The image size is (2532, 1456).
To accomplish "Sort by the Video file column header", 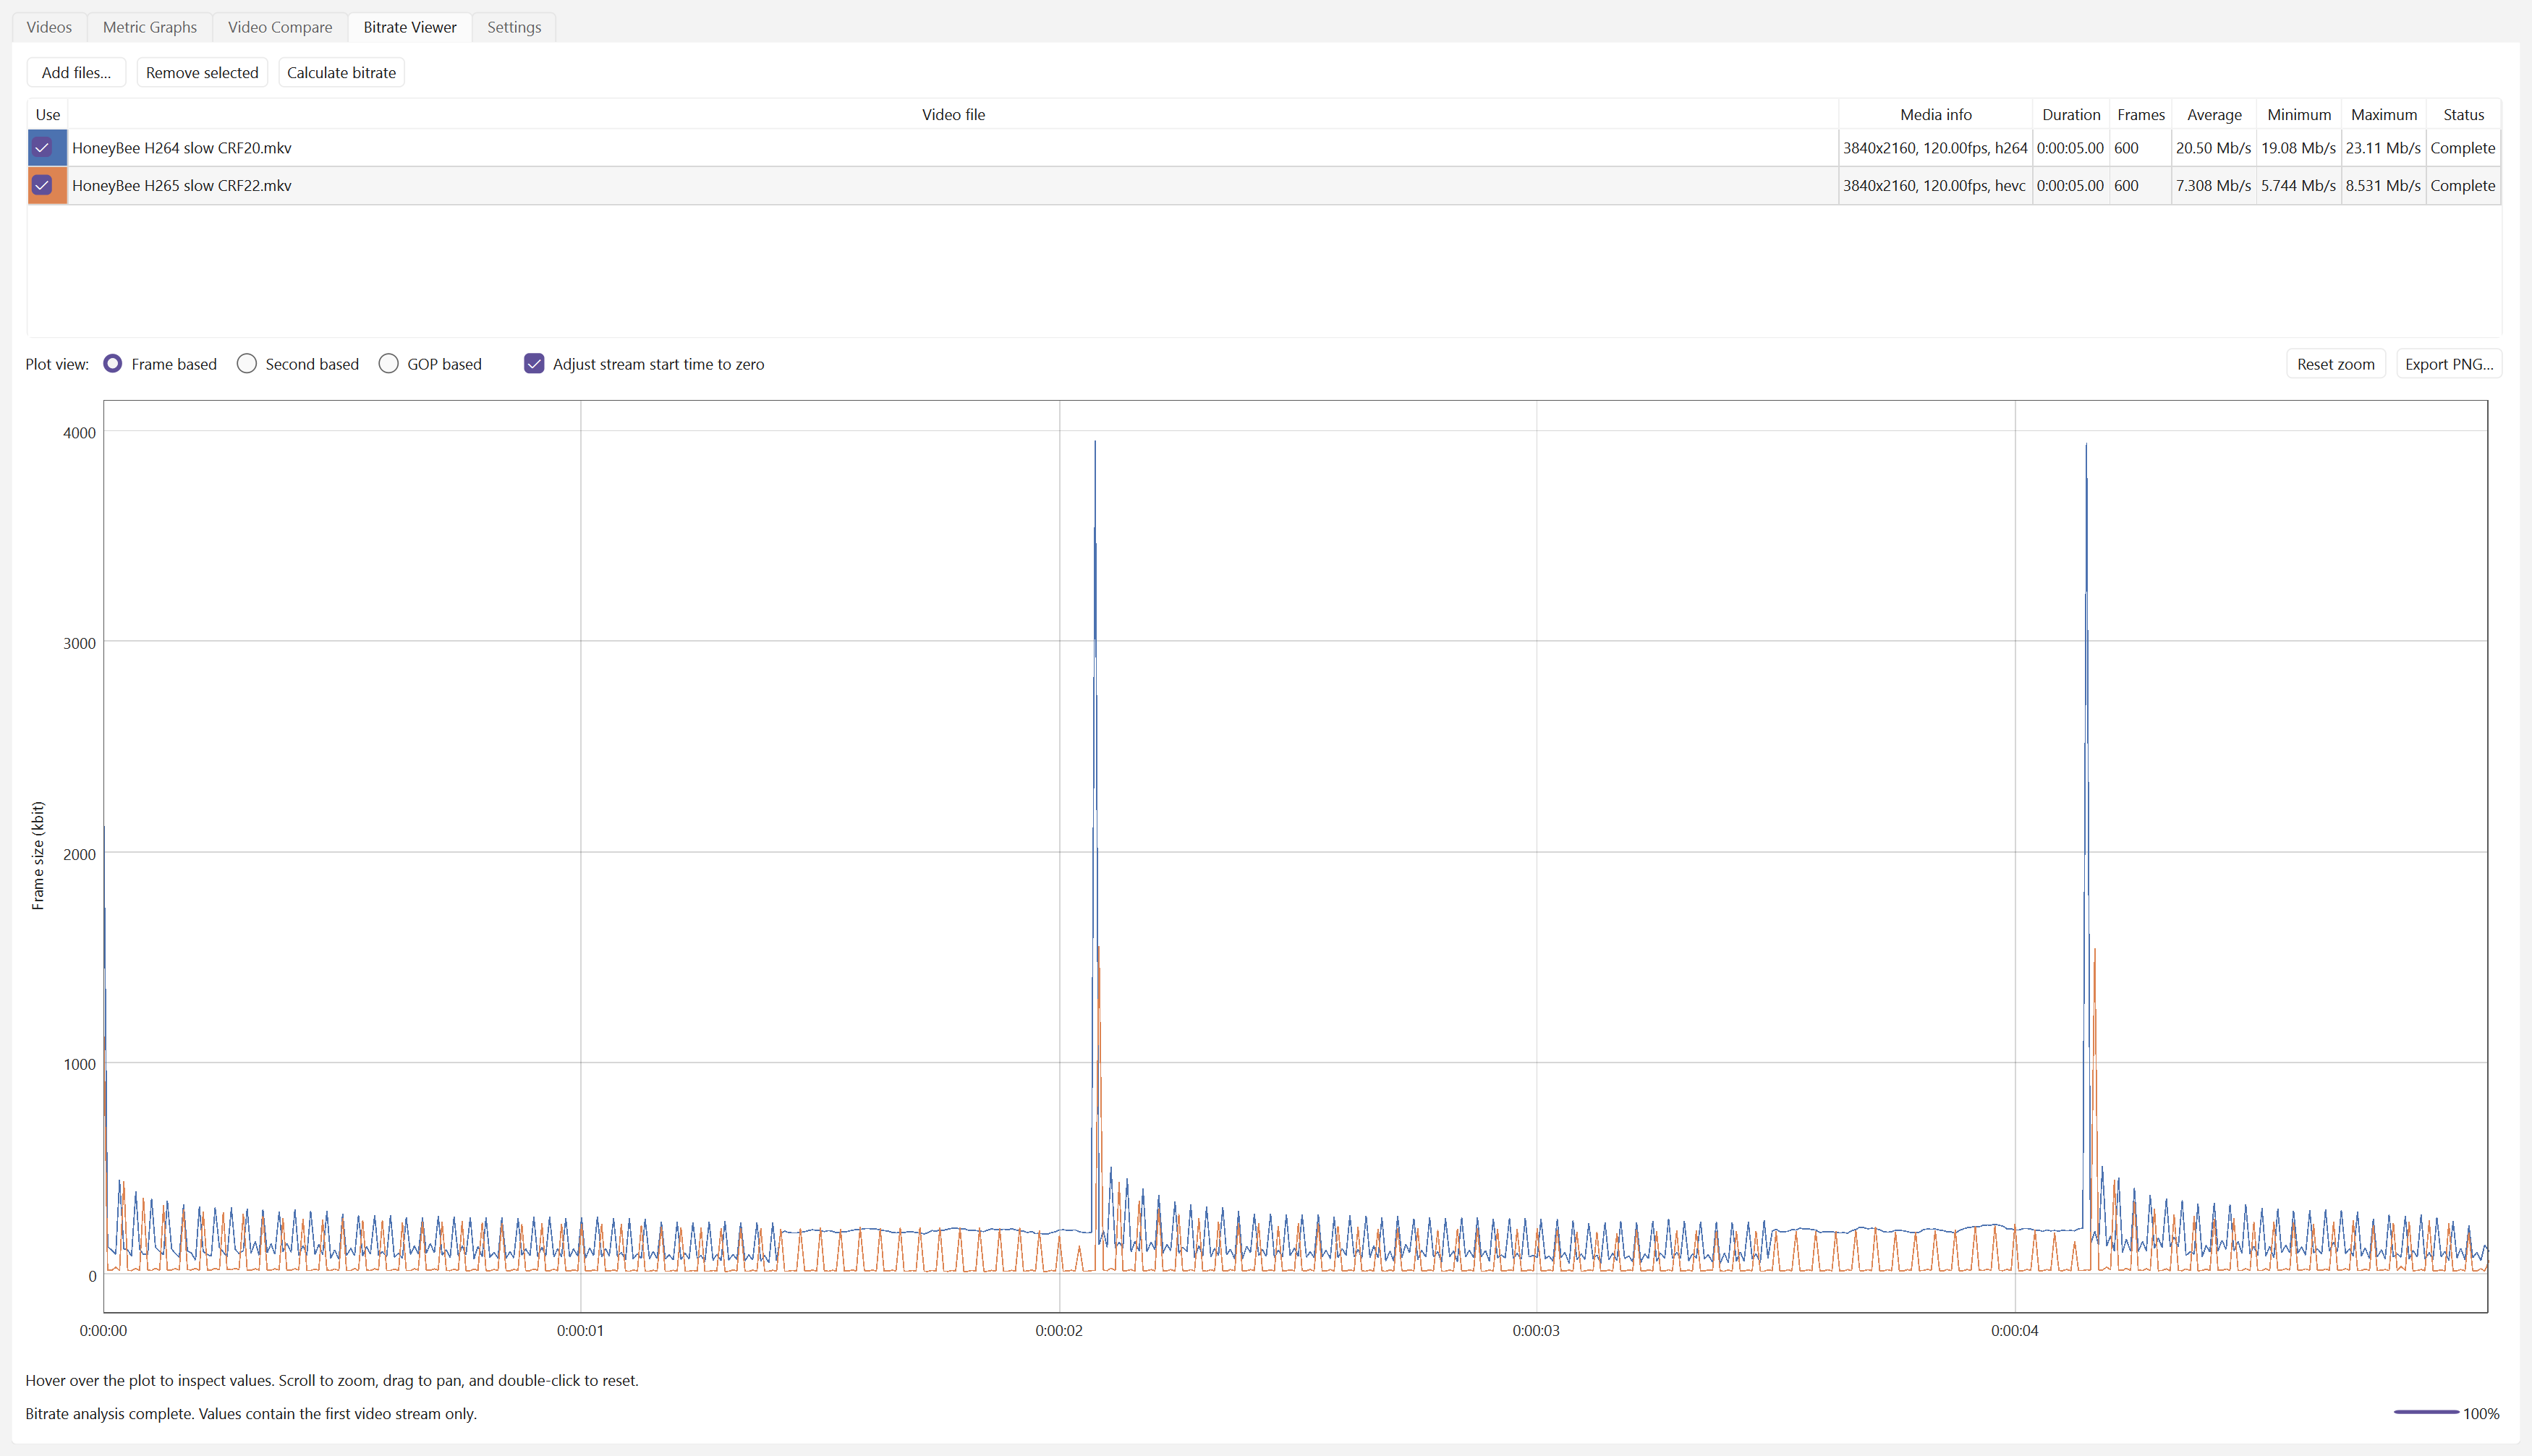I will point(953,114).
